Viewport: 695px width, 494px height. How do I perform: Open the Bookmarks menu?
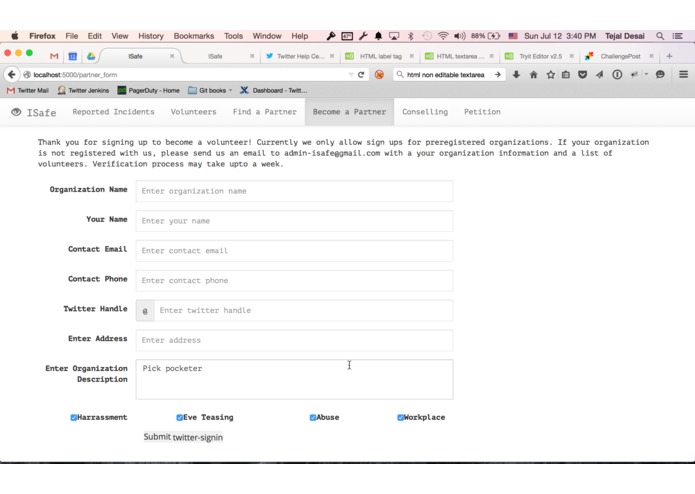(194, 36)
